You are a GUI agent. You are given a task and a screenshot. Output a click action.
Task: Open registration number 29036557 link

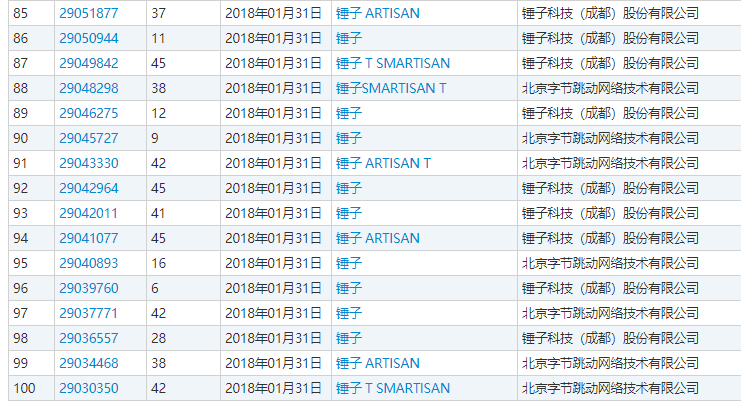click(88, 339)
